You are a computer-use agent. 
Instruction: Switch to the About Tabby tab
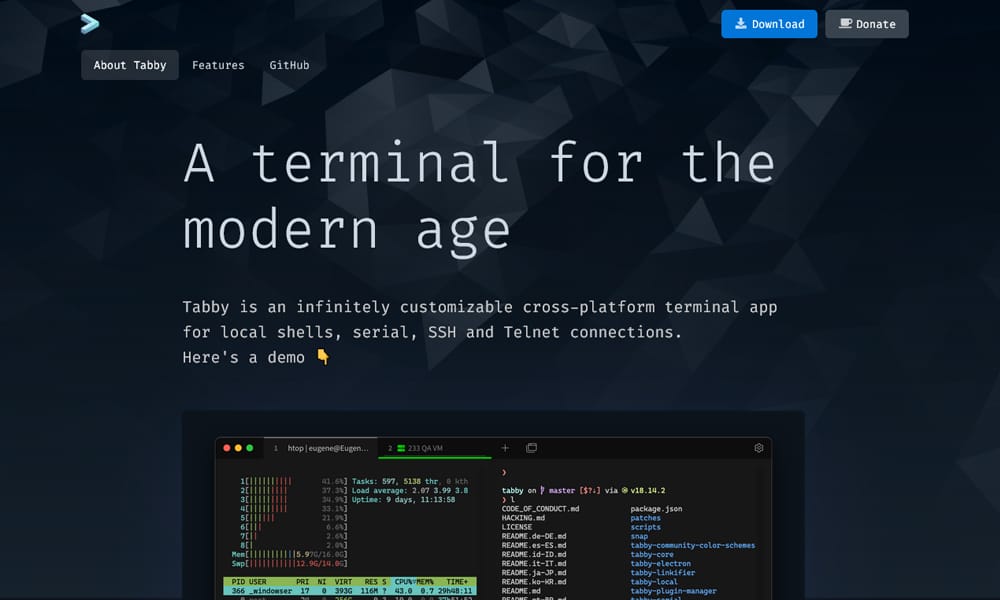click(x=130, y=65)
